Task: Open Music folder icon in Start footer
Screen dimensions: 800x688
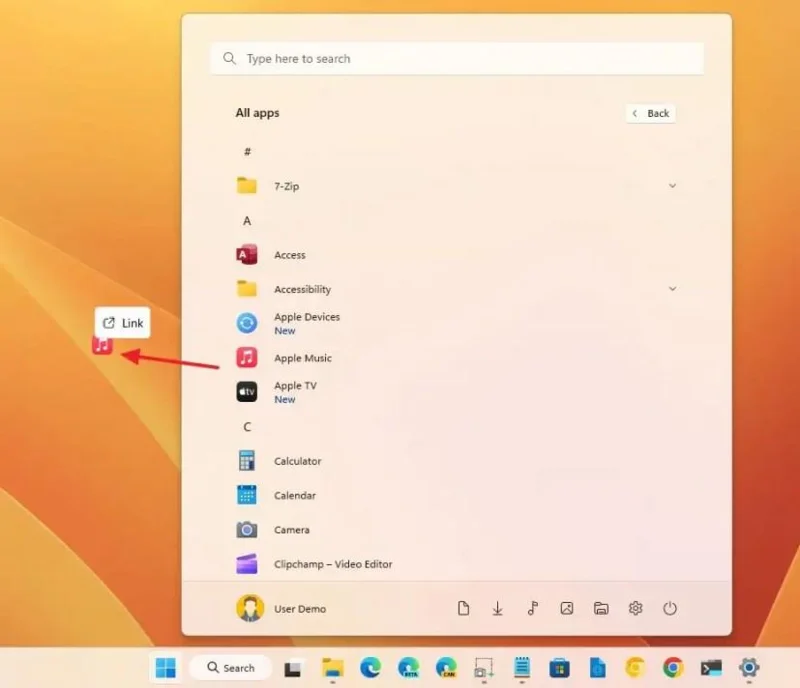Action: [x=532, y=608]
